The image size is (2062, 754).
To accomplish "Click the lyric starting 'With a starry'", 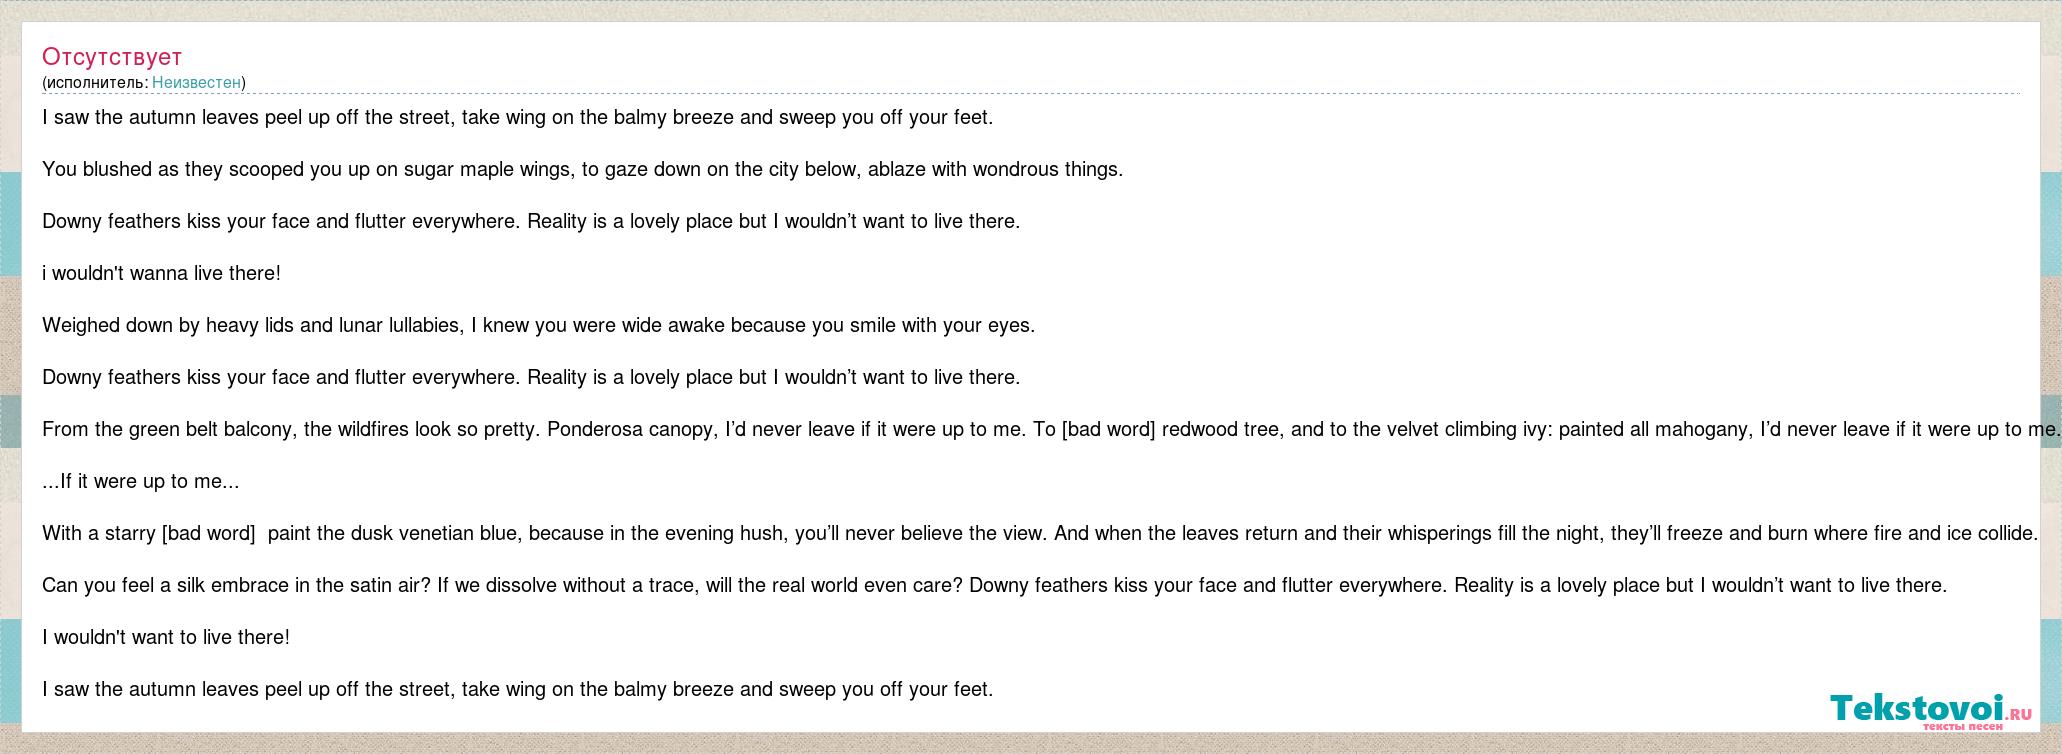I will click(x=1040, y=533).
